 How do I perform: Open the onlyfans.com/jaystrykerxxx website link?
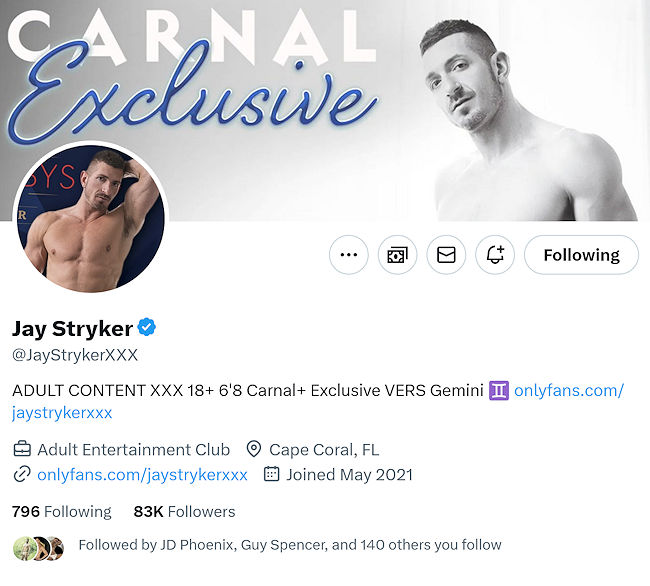143,474
